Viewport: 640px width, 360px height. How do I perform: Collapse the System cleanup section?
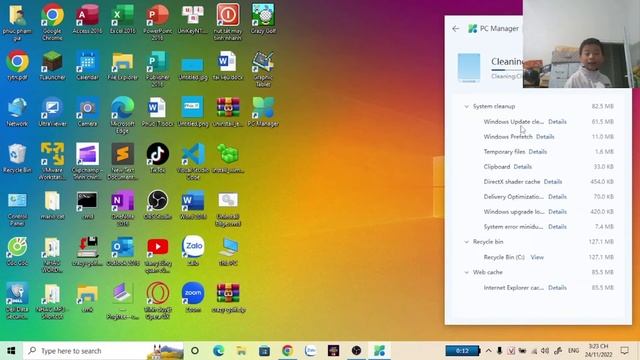(x=467, y=107)
